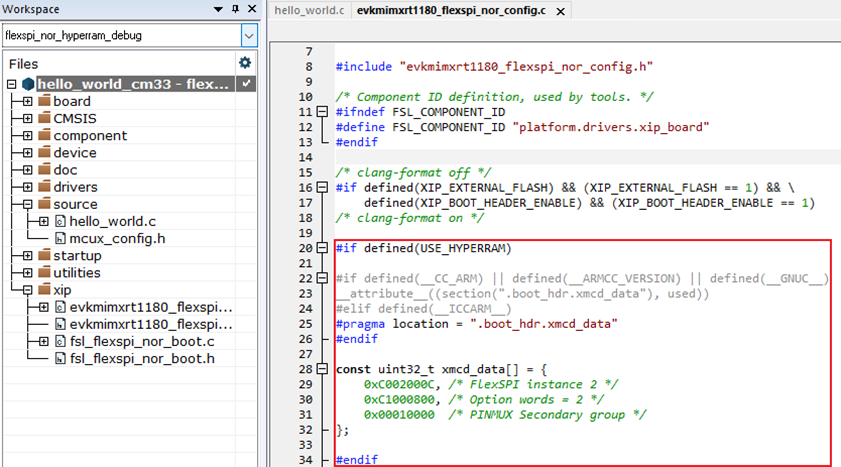The width and height of the screenshot is (841, 467).
Task: Switch to the hello_world.c editor tab
Action: click(x=308, y=11)
